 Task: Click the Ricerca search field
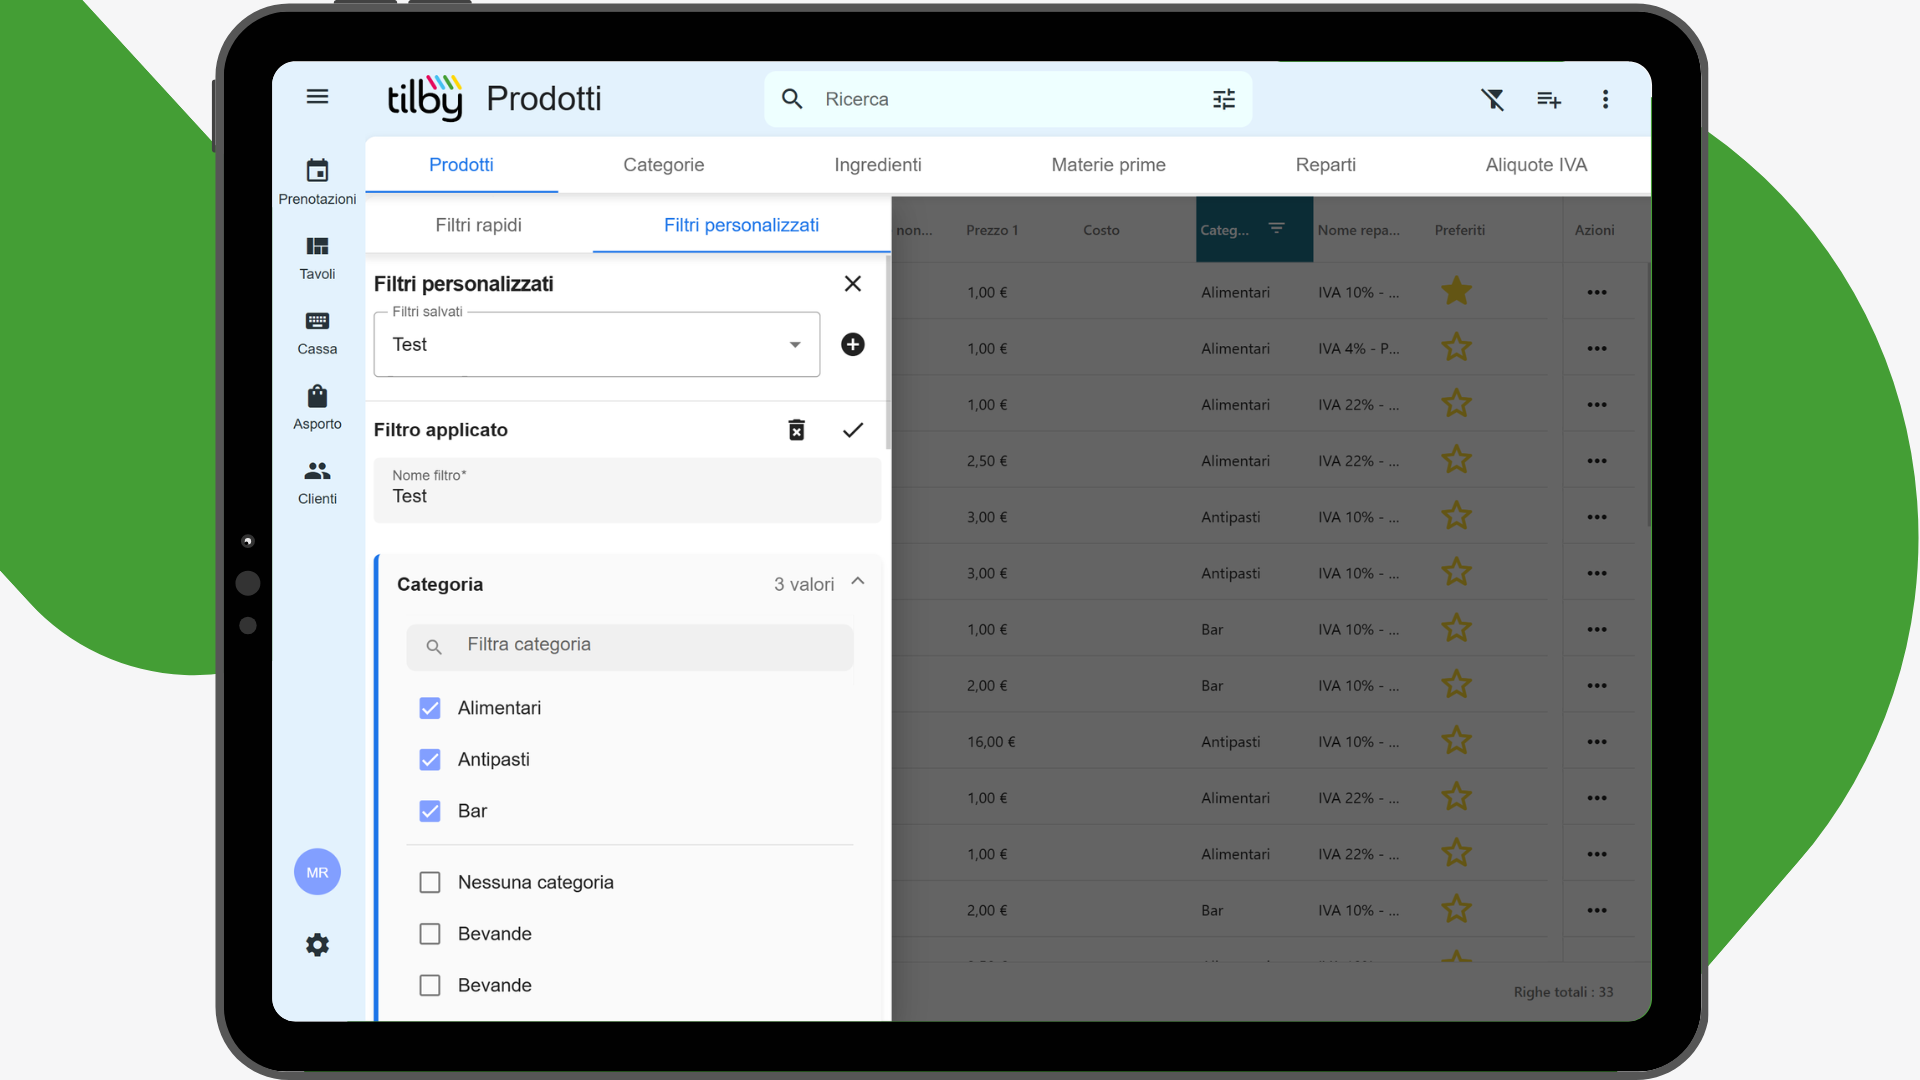1008,99
